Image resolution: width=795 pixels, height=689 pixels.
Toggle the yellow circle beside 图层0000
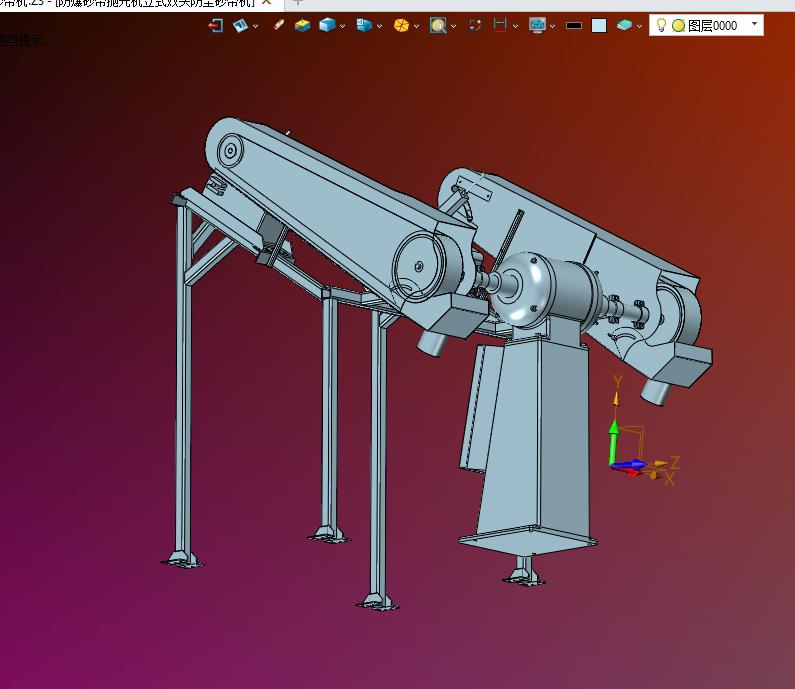(678, 26)
